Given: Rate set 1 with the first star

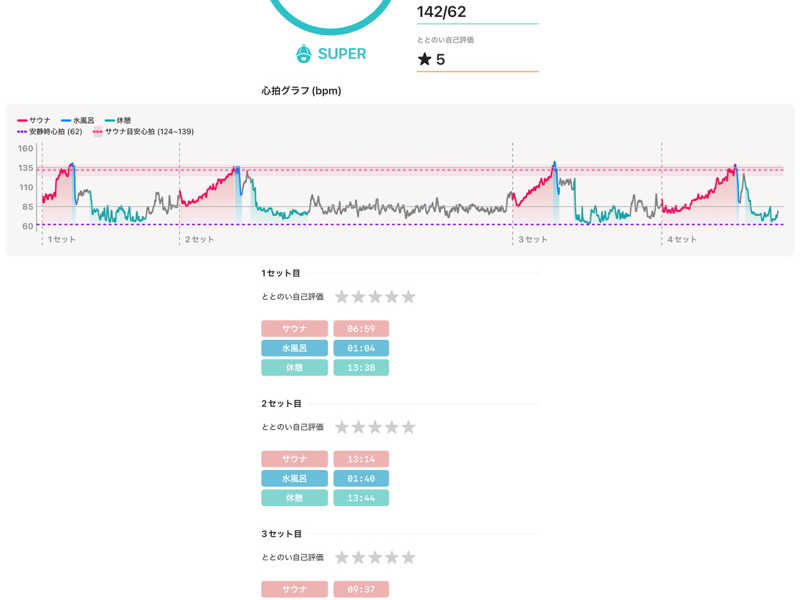Looking at the screenshot, I should [x=342, y=297].
